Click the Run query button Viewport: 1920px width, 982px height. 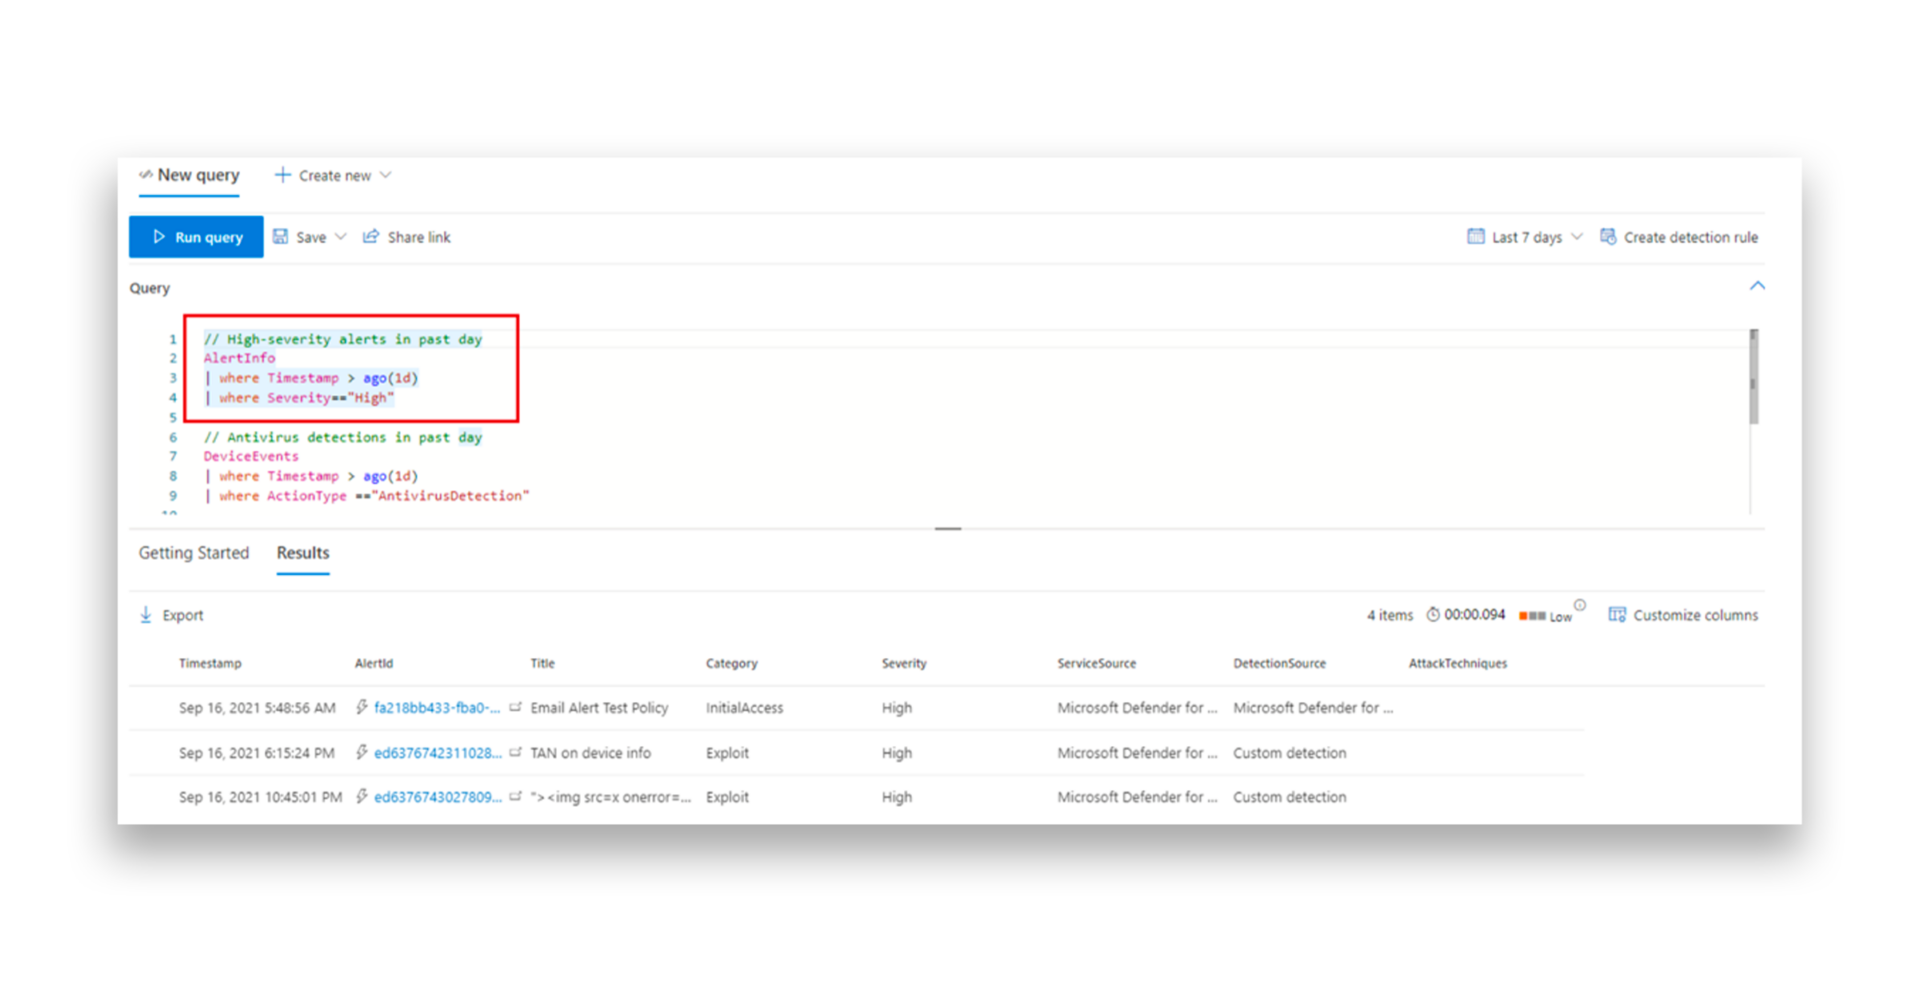(x=196, y=237)
